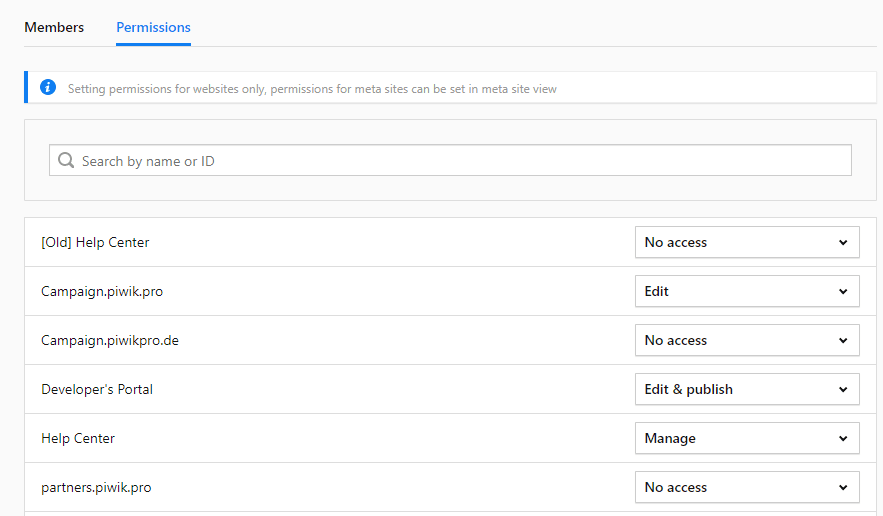Open permission dropdown for partners.piwik.pro
The height and width of the screenshot is (516, 883).
(x=746, y=487)
